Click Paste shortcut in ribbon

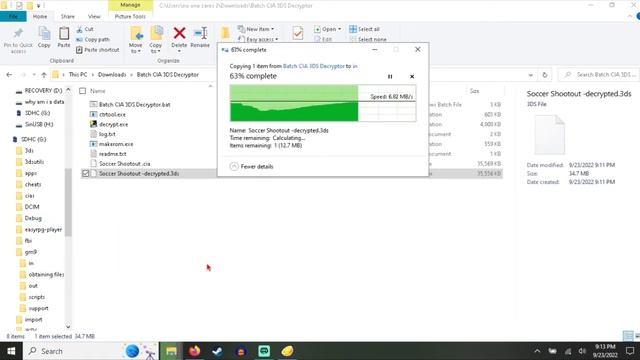click(x=98, y=50)
